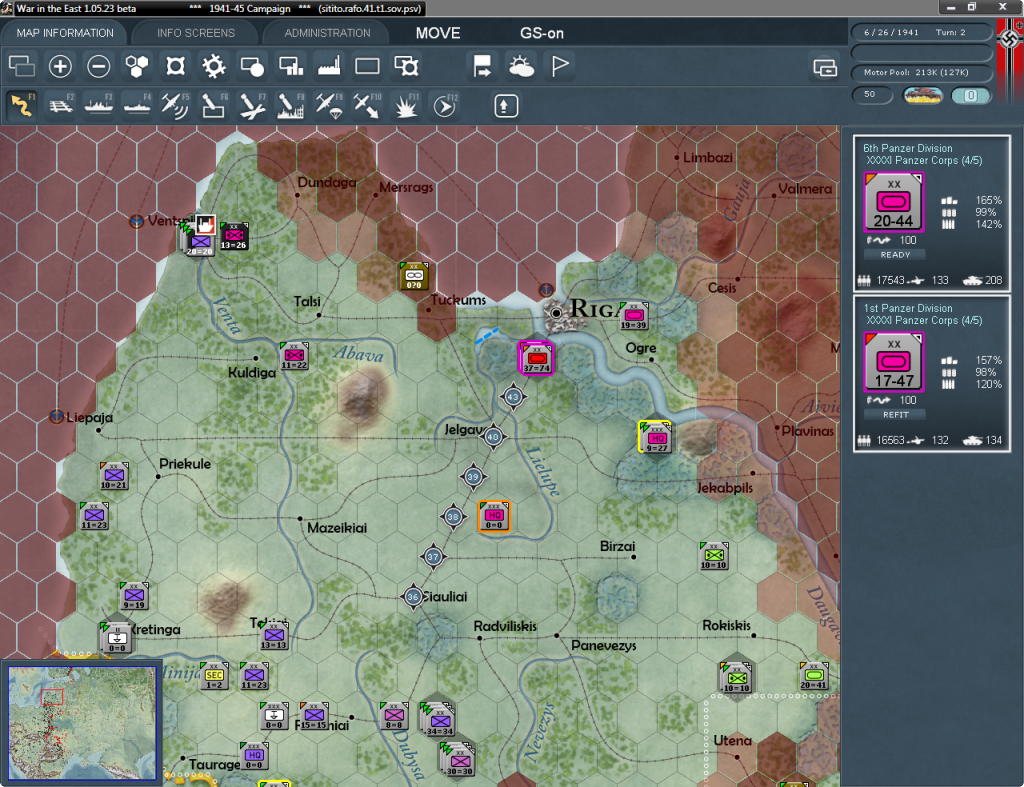Open XXXXI Panzer Corps link under 1st Panzer Division
The height and width of the screenshot is (787, 1024).
tap(923, 321)
